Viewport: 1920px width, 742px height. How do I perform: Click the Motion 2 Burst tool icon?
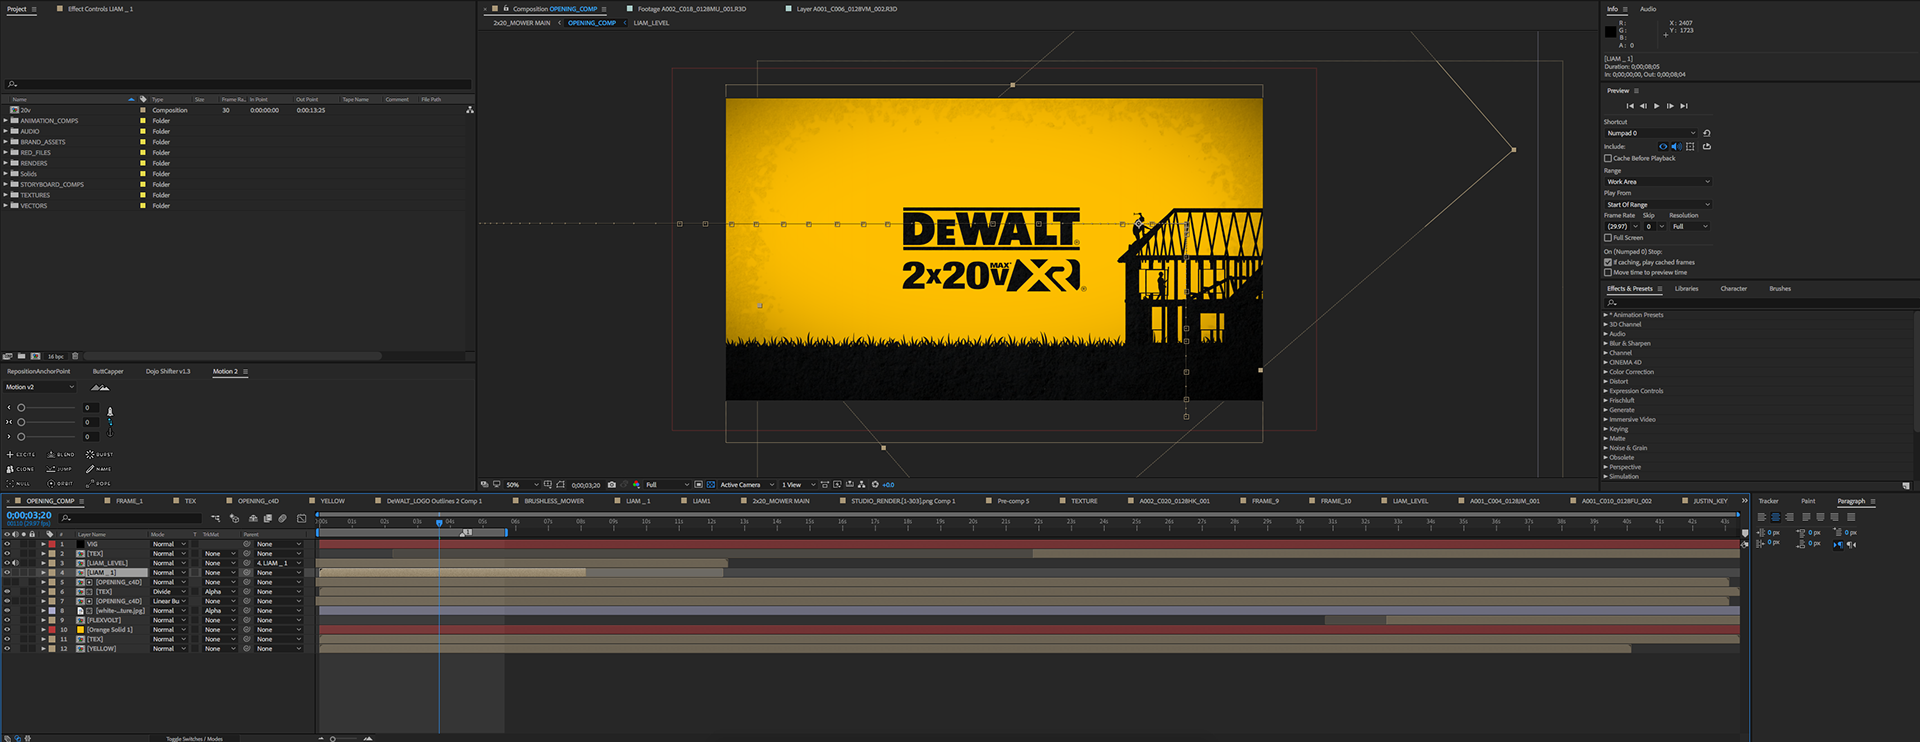90,454
